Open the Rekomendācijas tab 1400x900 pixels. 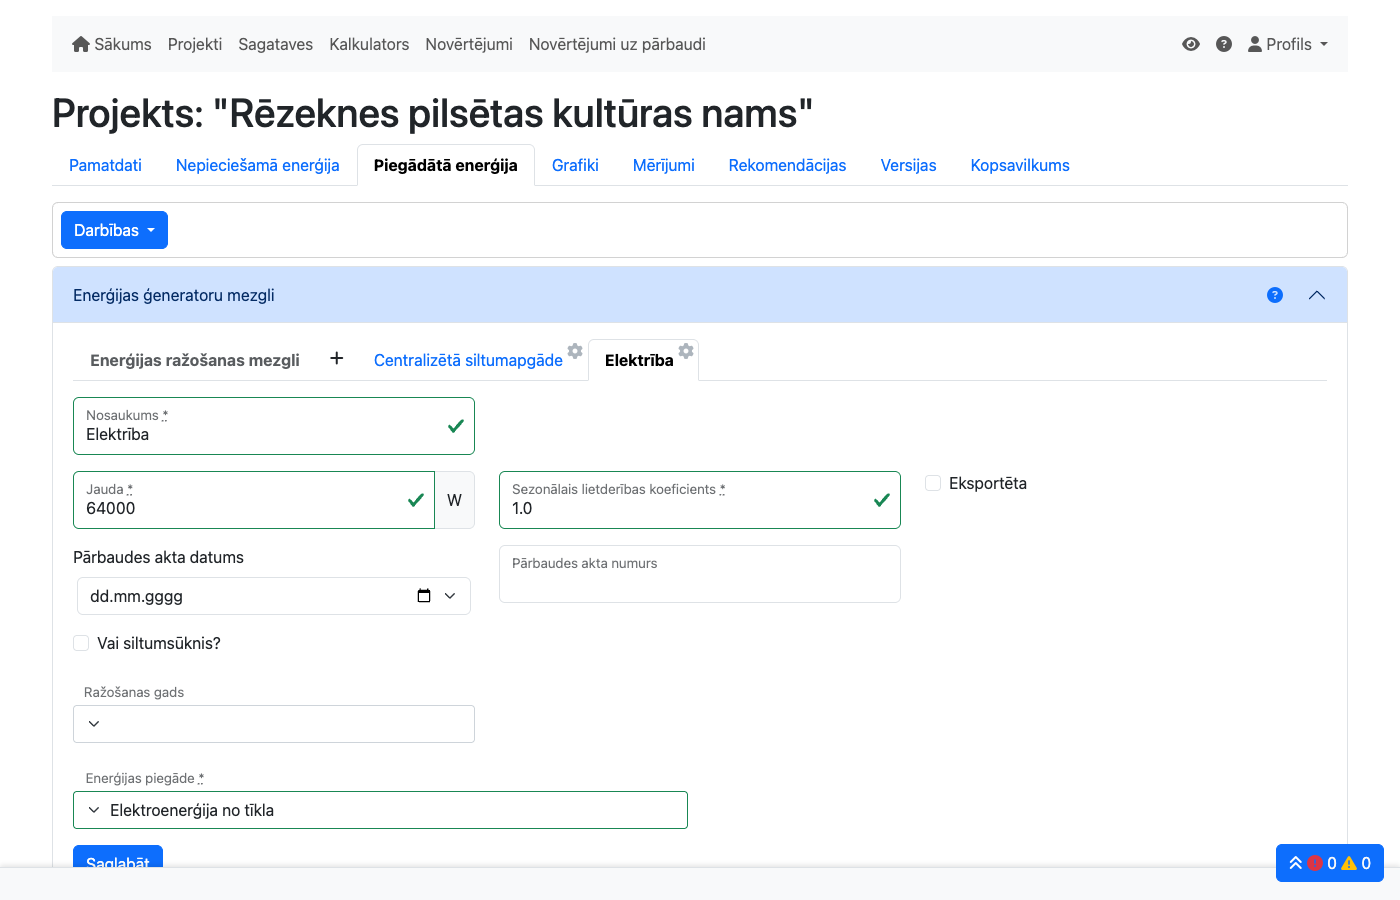coord(787,165)
